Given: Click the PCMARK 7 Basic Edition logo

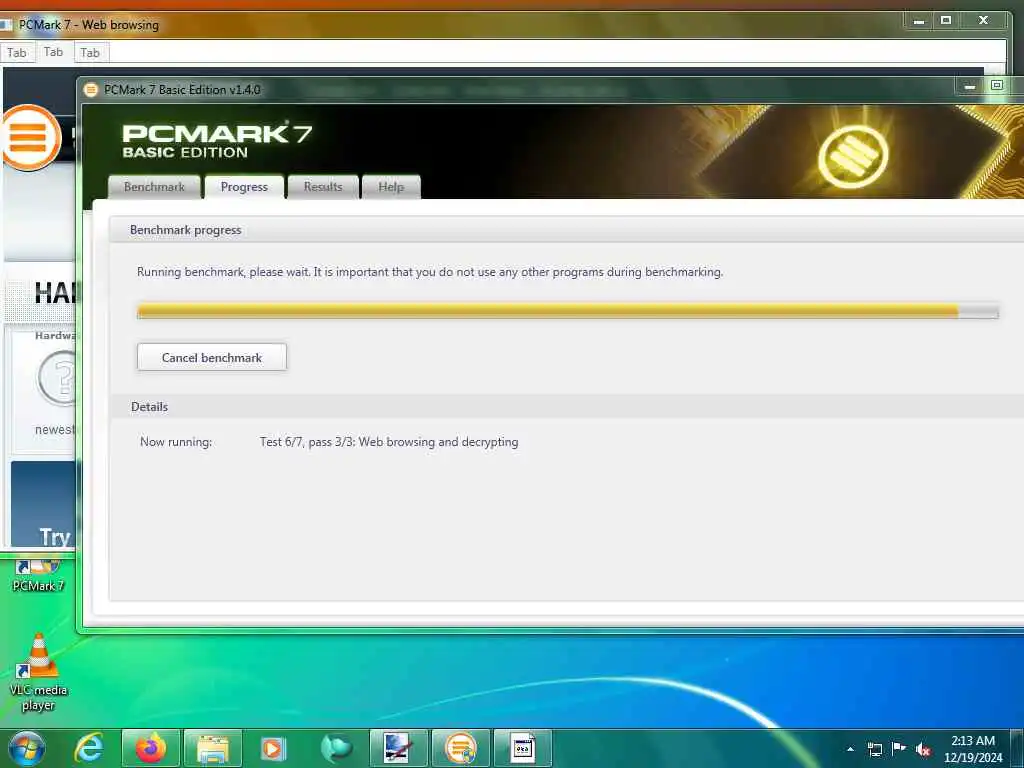Looking at the screenshot, I should [x=217, y=140].
